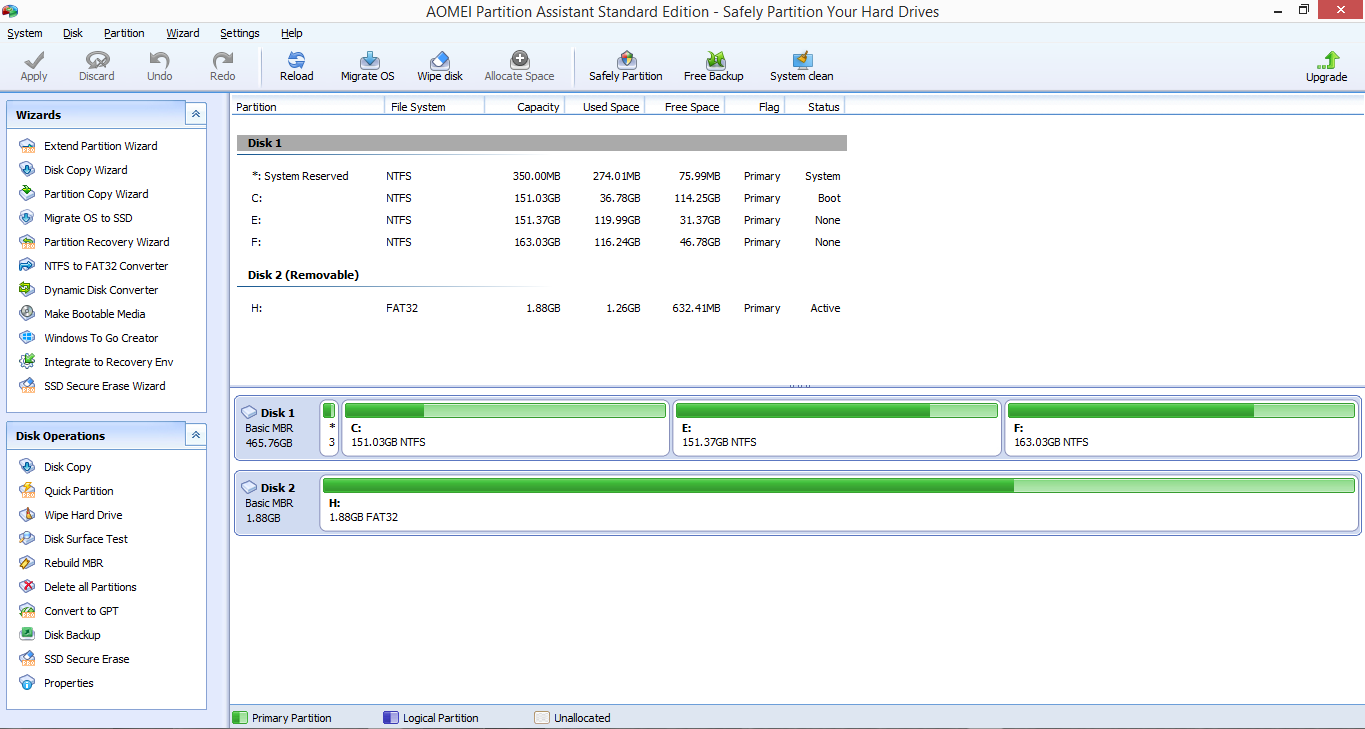
Task: Click Delete all Partitions
Action: pos(77,587)
